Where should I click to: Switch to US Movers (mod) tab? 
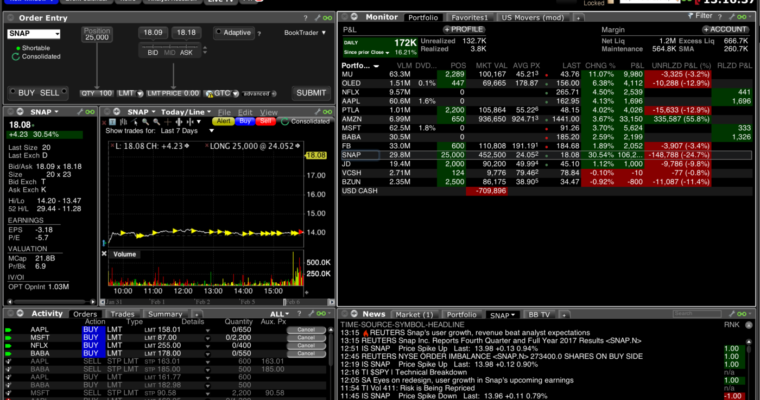[532, 17]
